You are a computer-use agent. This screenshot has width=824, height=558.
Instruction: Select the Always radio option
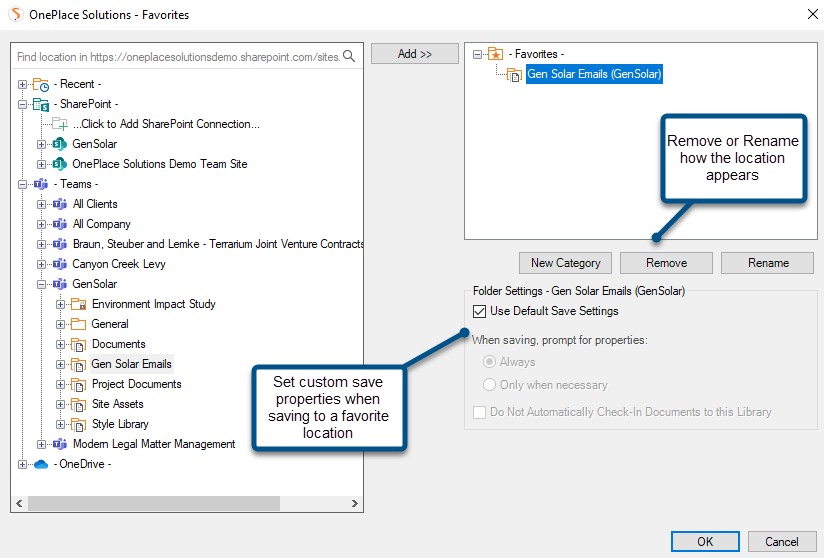[x=489, y=361]
